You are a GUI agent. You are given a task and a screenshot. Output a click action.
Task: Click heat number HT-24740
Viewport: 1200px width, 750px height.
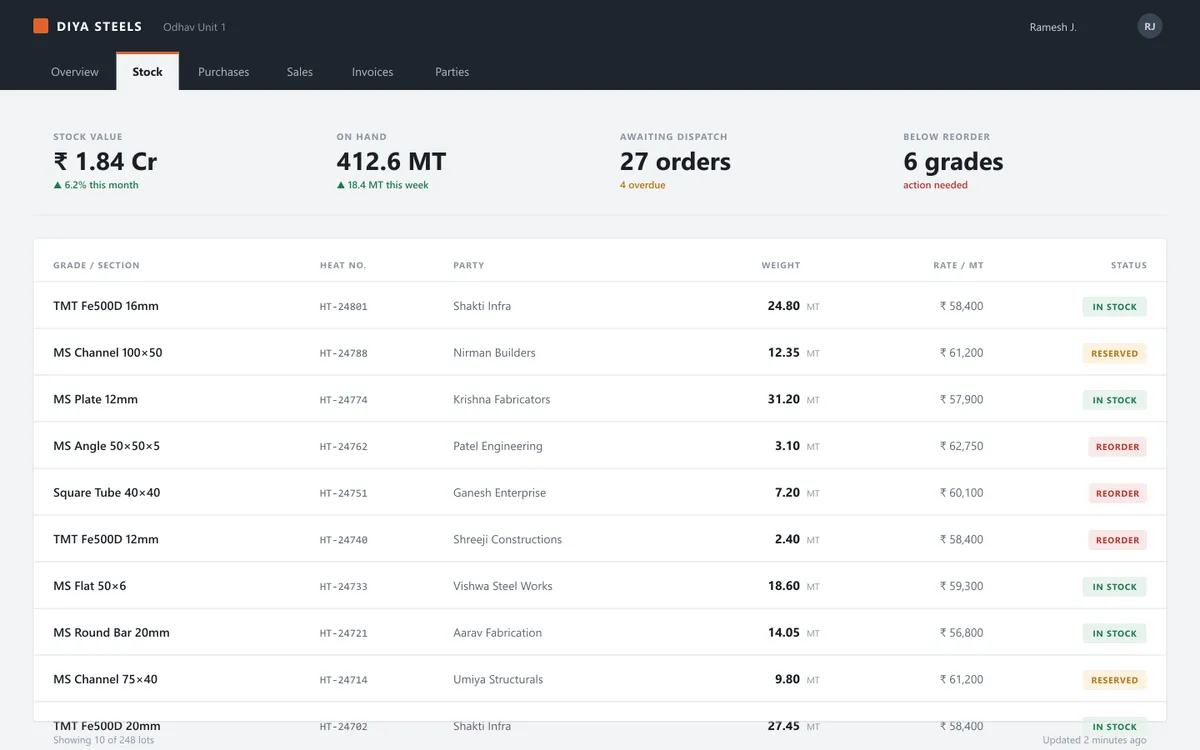click(x=343, y=540)
